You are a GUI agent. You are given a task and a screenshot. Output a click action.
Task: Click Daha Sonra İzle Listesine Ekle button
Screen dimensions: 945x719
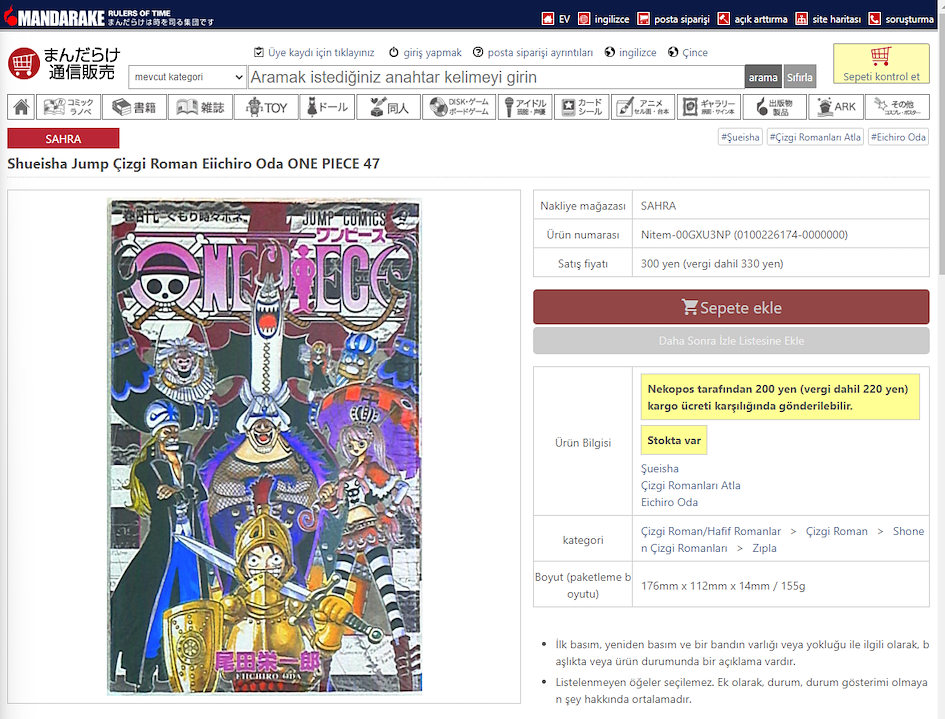[731, 341]
